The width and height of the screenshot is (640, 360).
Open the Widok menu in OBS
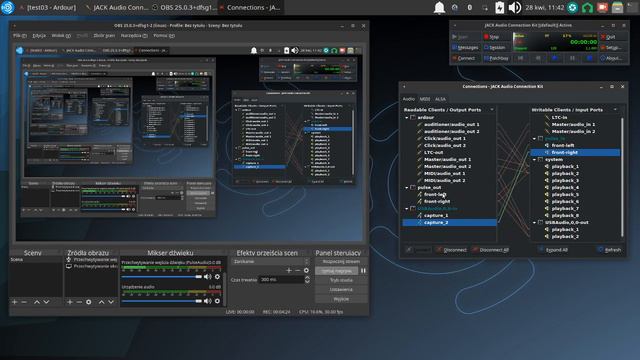click(61, 36)
